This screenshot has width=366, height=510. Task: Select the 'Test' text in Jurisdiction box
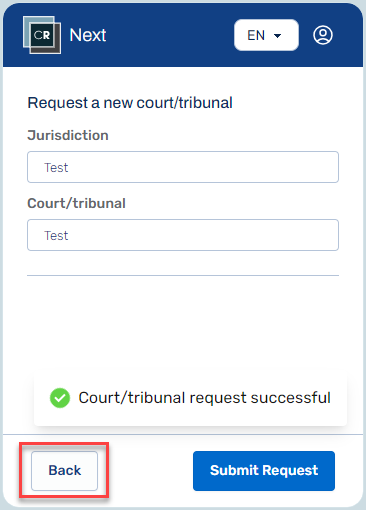pyautogui.click(x=56, y=167)
